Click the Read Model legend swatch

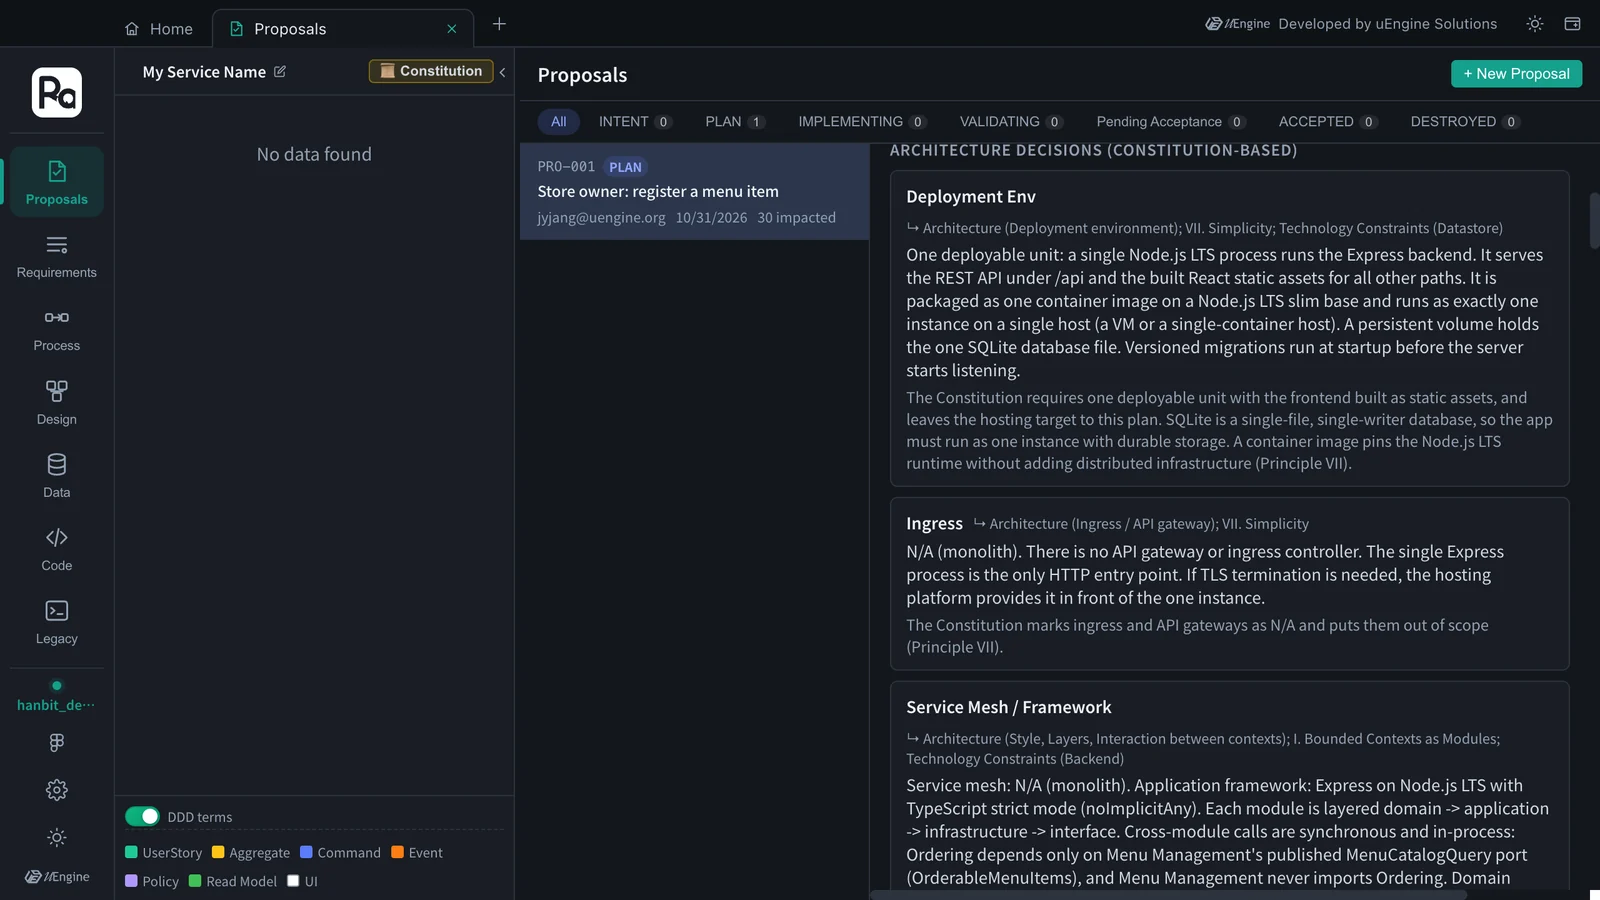[195, 881]
